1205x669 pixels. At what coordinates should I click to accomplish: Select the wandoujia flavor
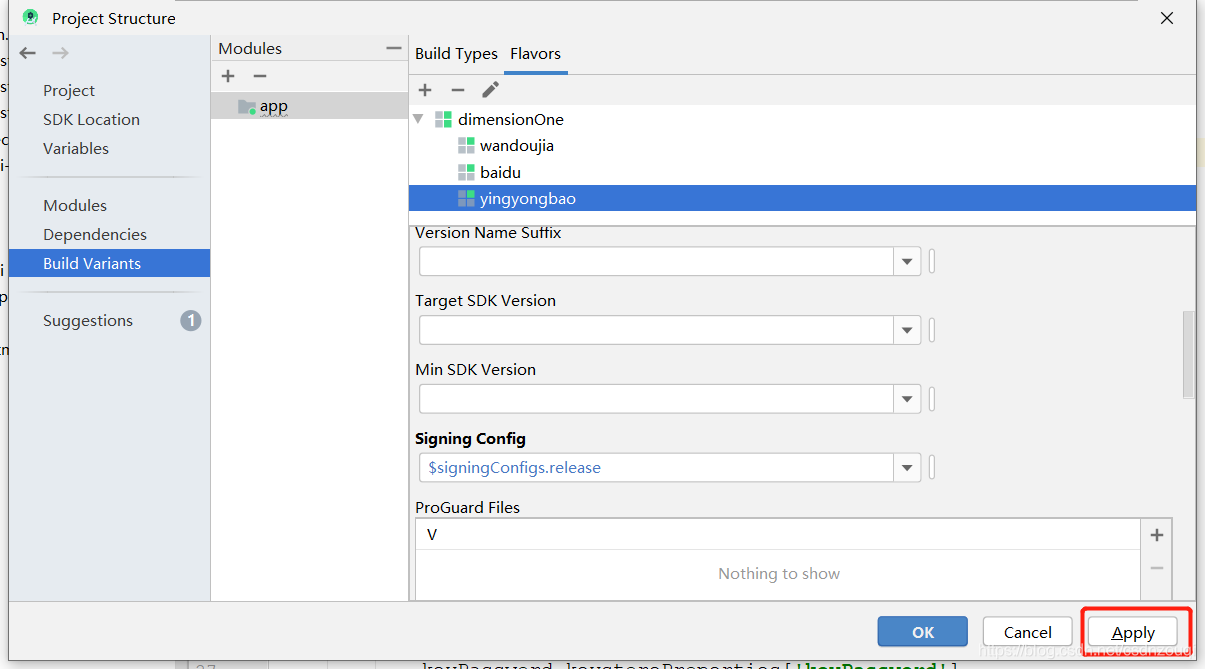516,146
